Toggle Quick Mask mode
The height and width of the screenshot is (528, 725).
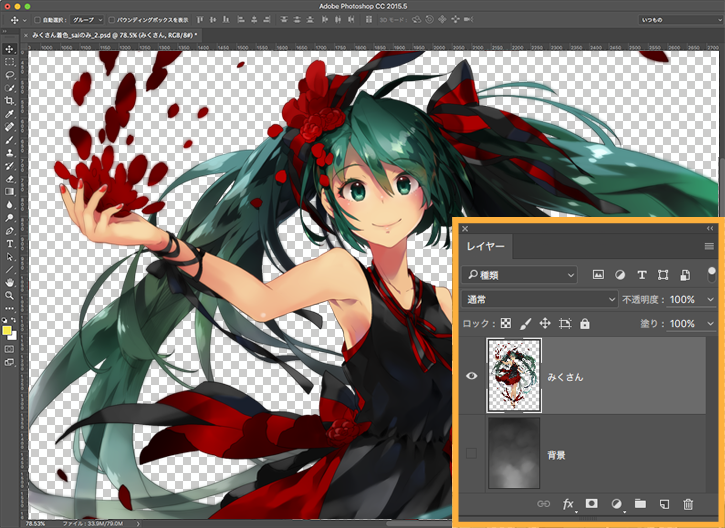click(9, 349)
